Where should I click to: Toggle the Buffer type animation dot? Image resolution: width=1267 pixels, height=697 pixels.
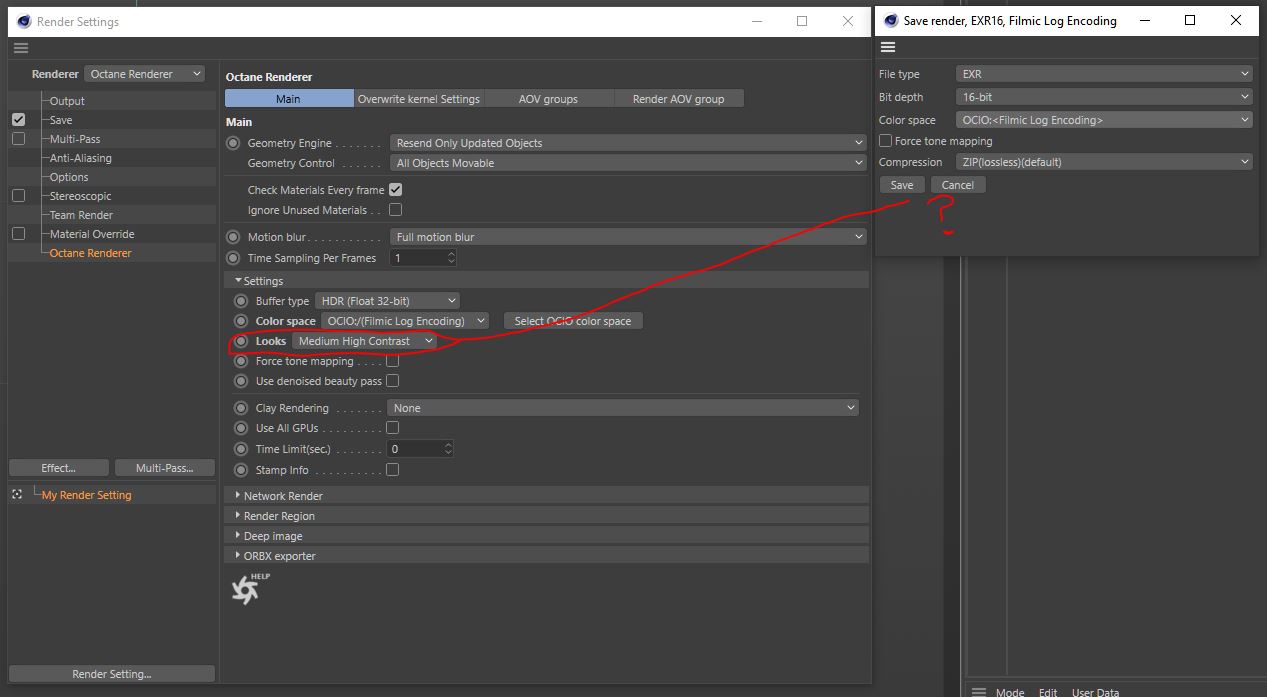(x=240, y=301)
